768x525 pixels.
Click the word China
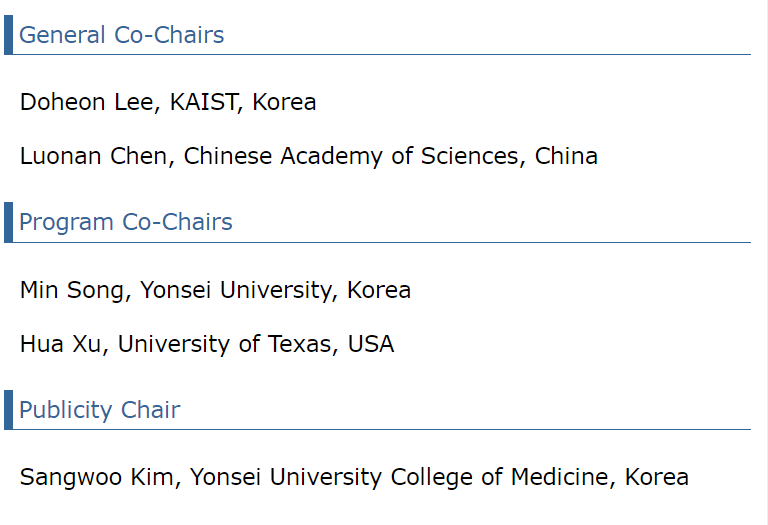pos(566,156)
